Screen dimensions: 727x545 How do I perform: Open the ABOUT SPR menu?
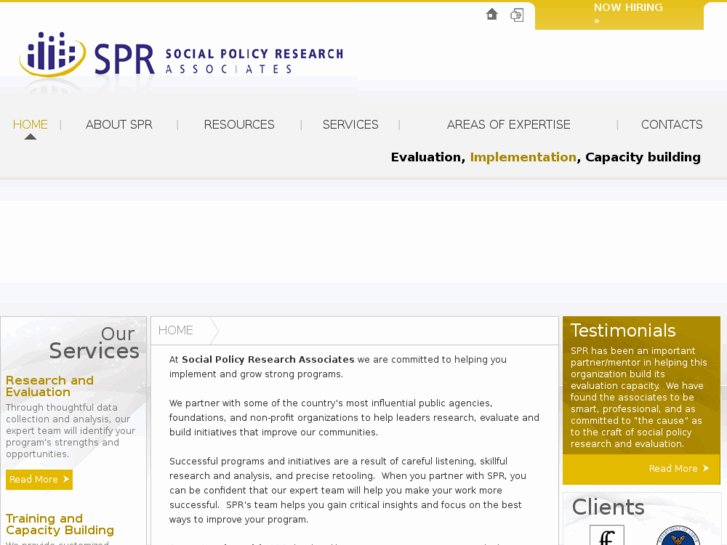click(x=119, y=125)
